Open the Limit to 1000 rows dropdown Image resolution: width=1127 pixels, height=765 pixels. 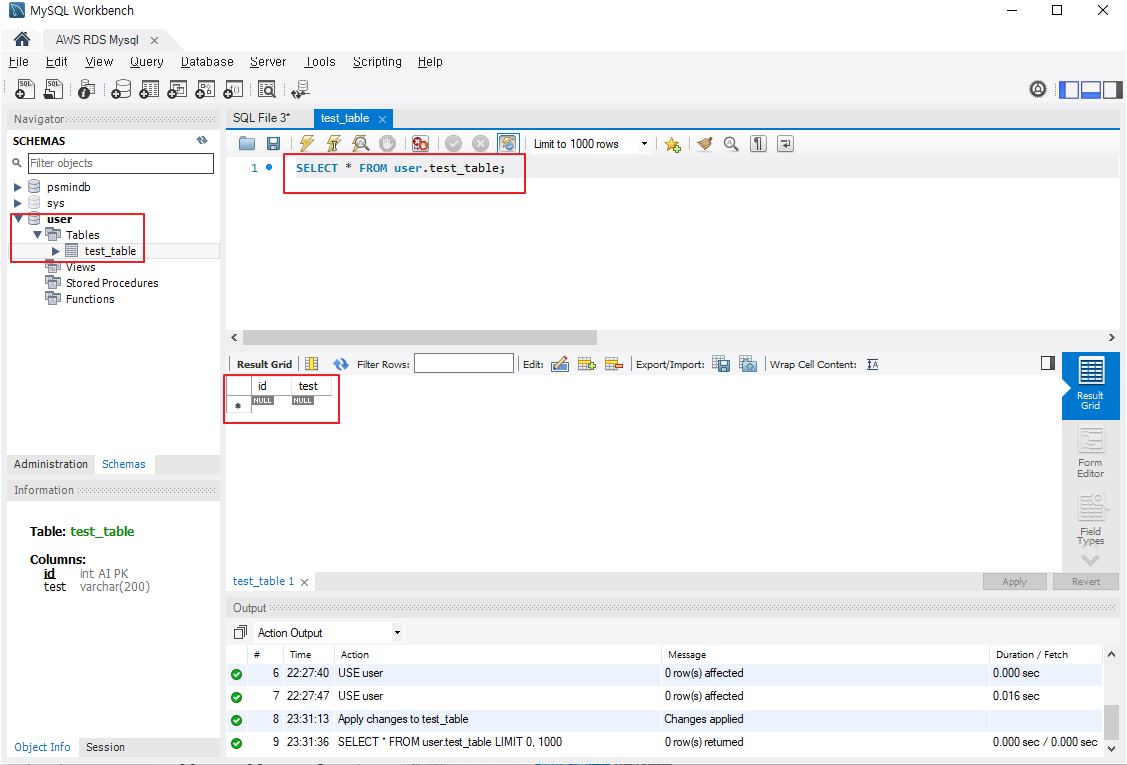coord(645,144)
